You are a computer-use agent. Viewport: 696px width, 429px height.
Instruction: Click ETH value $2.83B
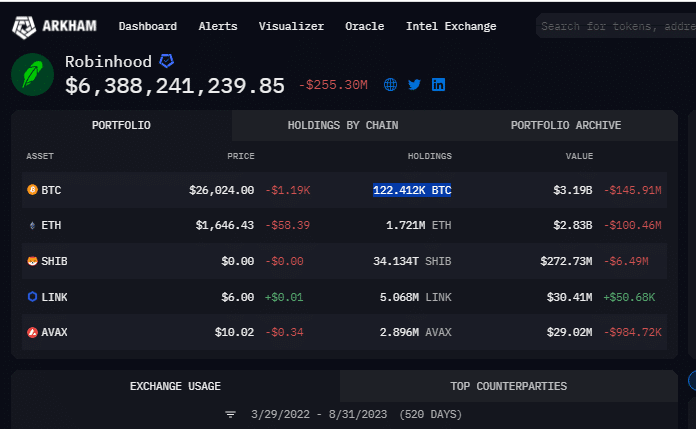pyautogui.click(x=573, y=226)
